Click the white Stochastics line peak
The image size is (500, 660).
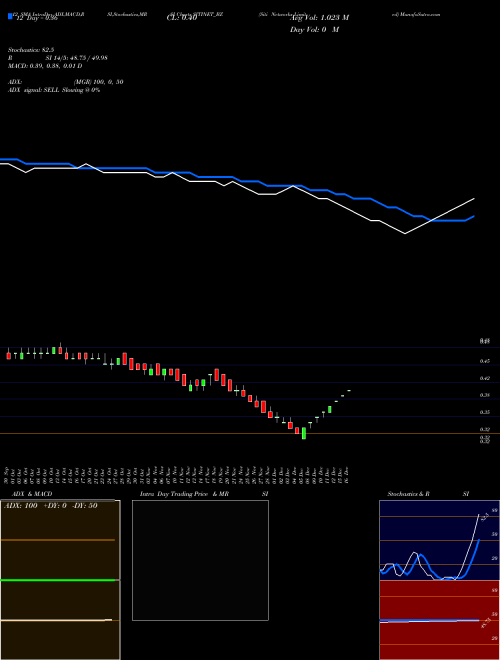point(478,515)
